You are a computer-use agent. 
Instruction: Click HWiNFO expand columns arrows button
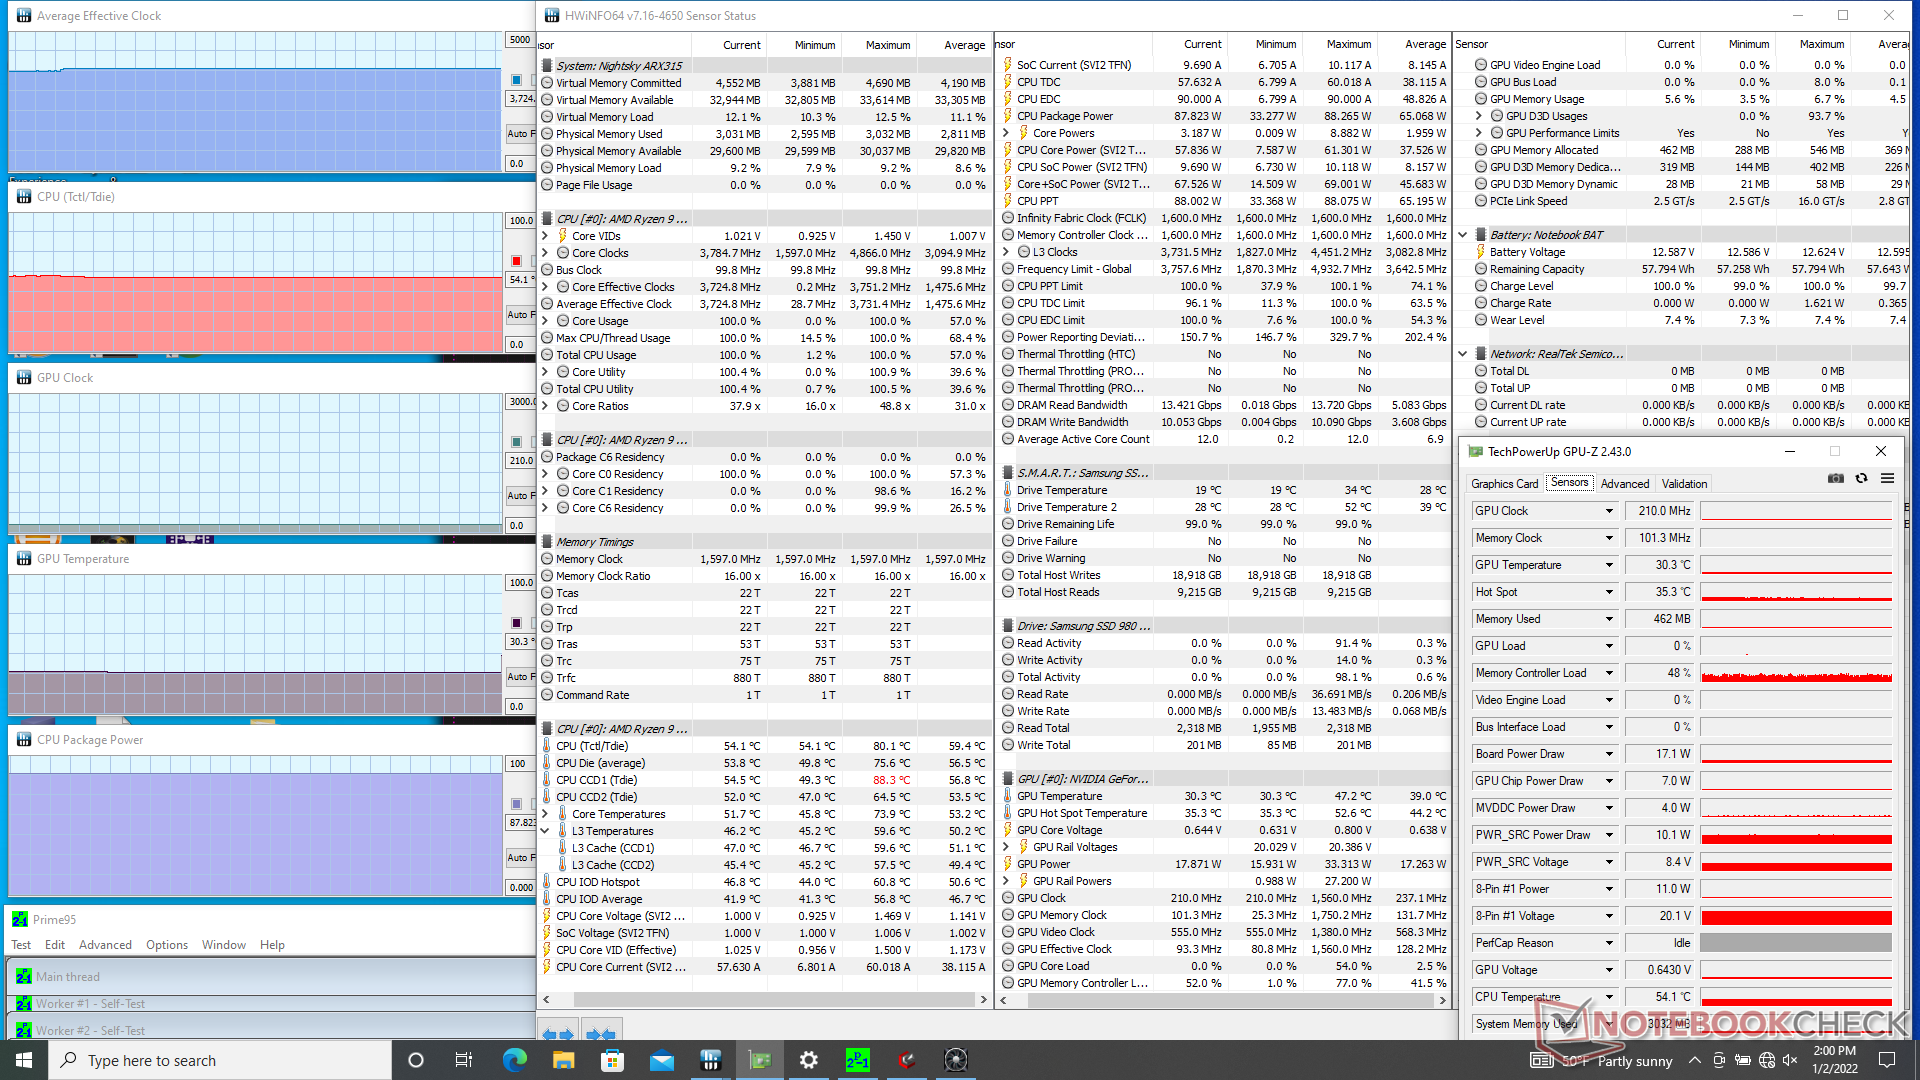558,1034
